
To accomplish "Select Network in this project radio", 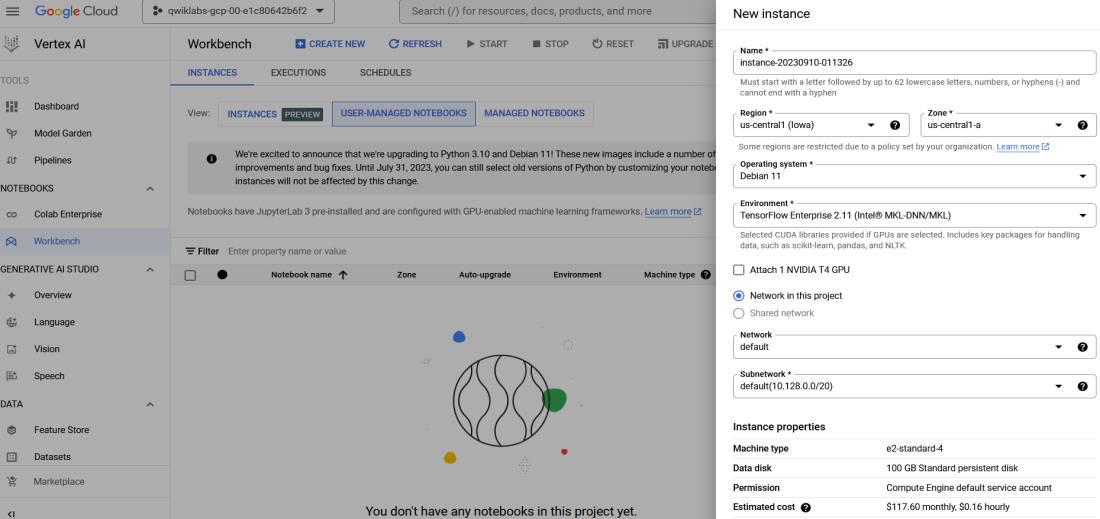I will coord(738,296).
